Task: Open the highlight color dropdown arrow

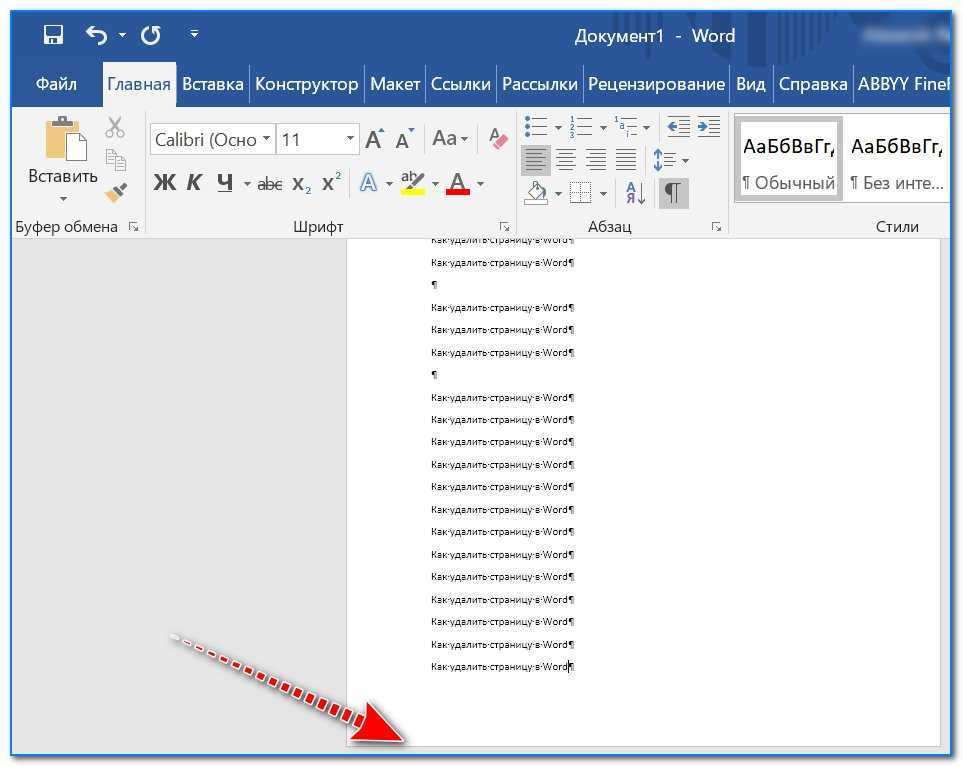Action: coord(435,183)
